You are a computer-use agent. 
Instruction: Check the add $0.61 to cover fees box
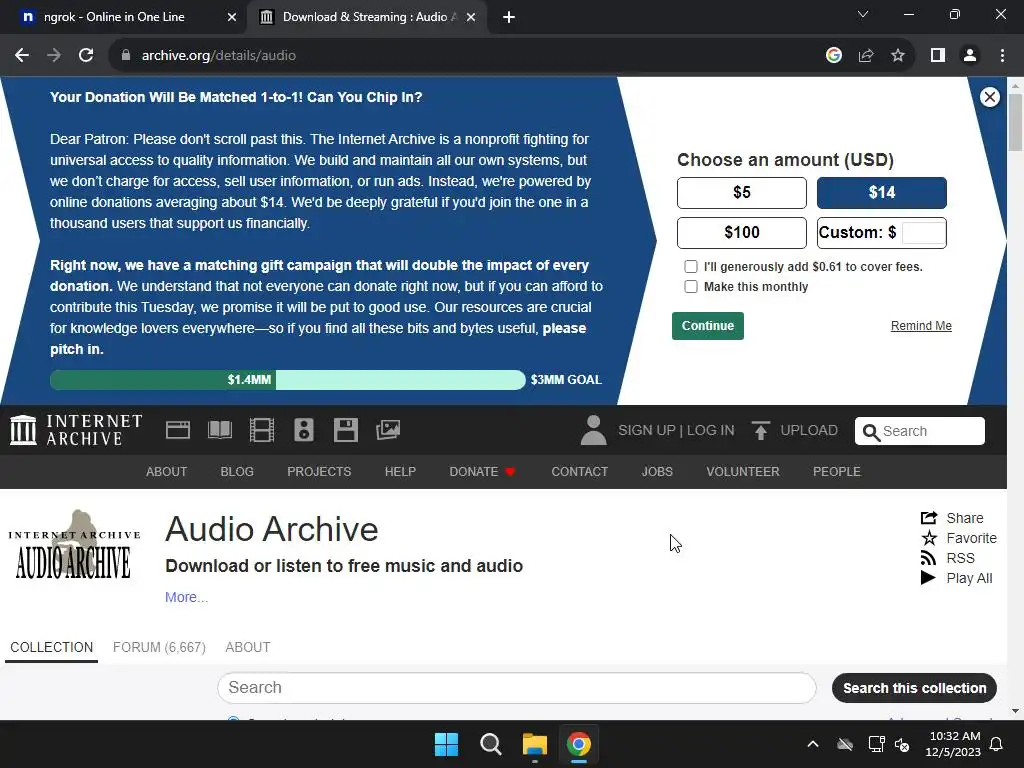click(x=691, y=266)
